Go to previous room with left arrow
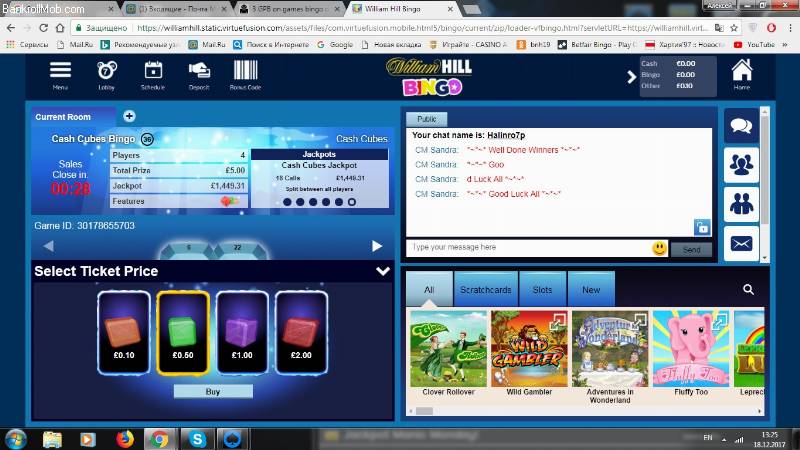The height and width of the screenshot is (450, 800). 49,246
